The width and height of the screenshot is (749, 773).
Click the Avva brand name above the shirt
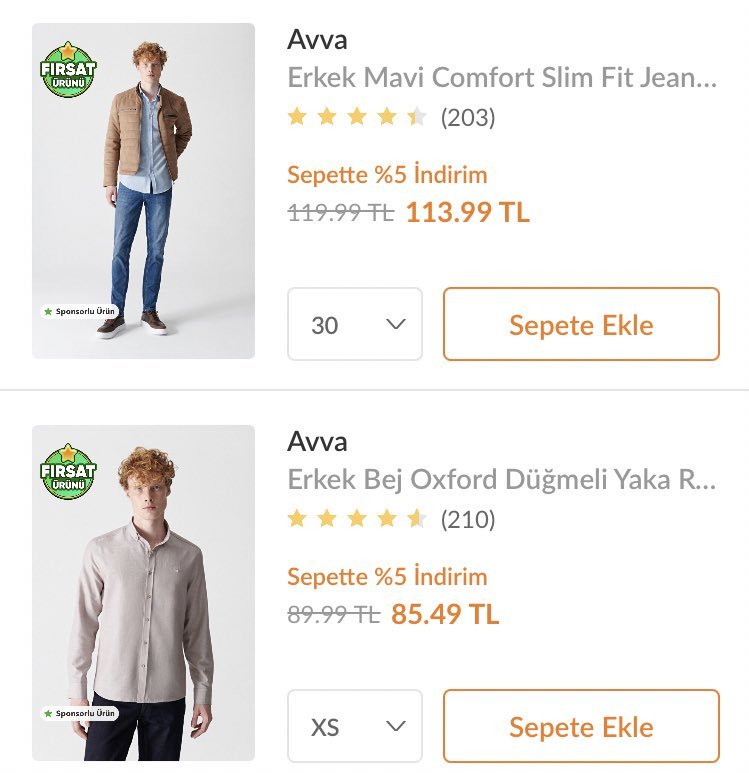(x=317, y=441)
